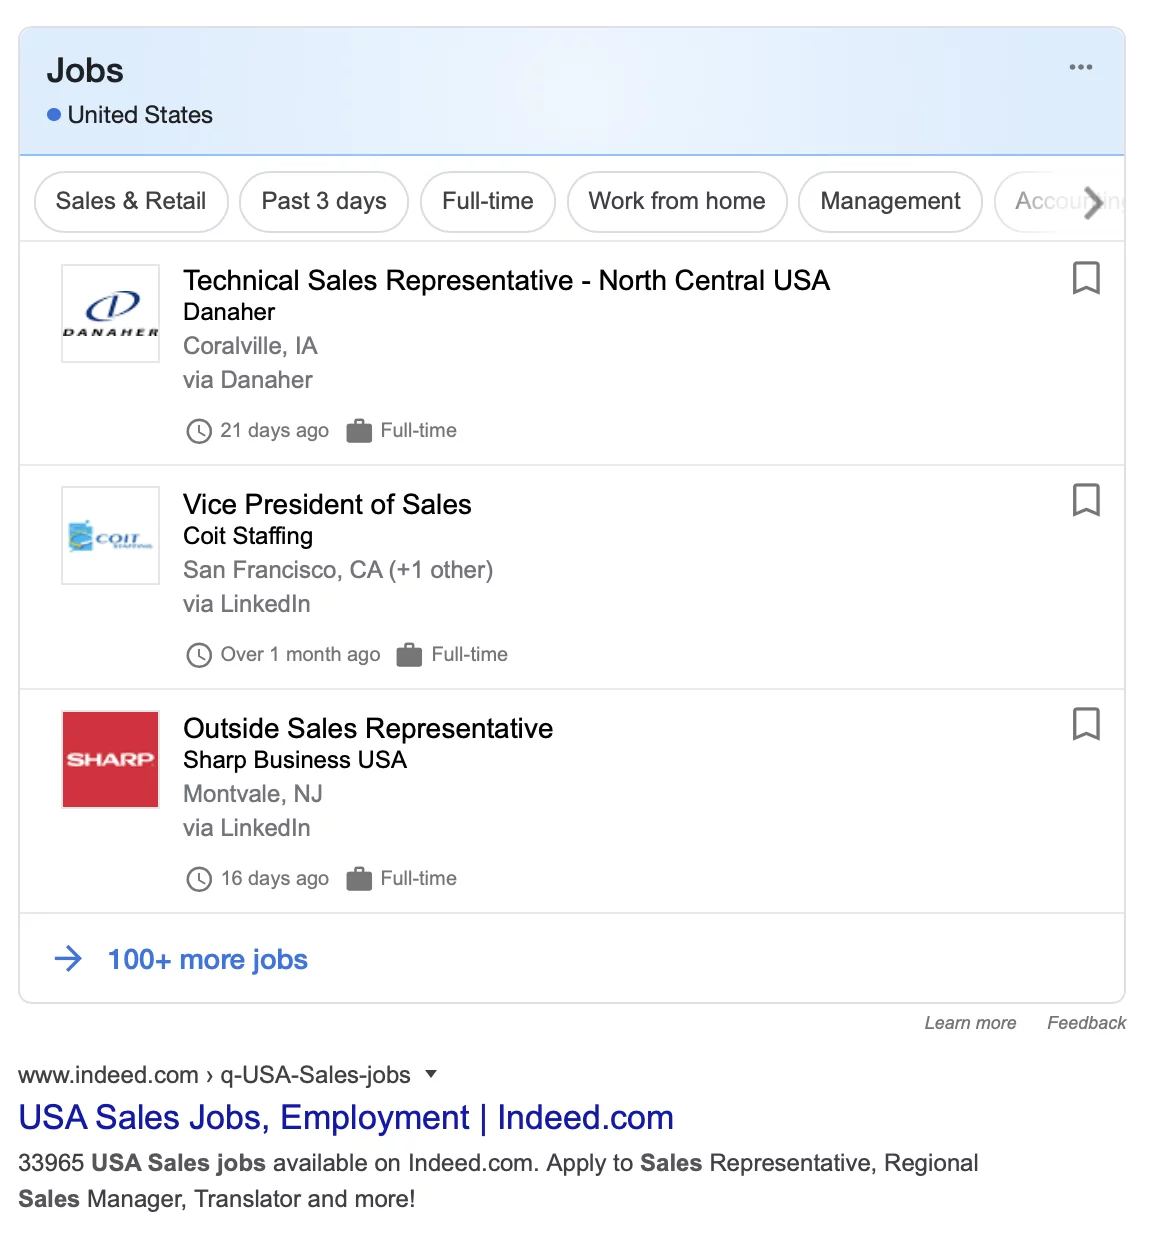Filter by Management category

890,202
